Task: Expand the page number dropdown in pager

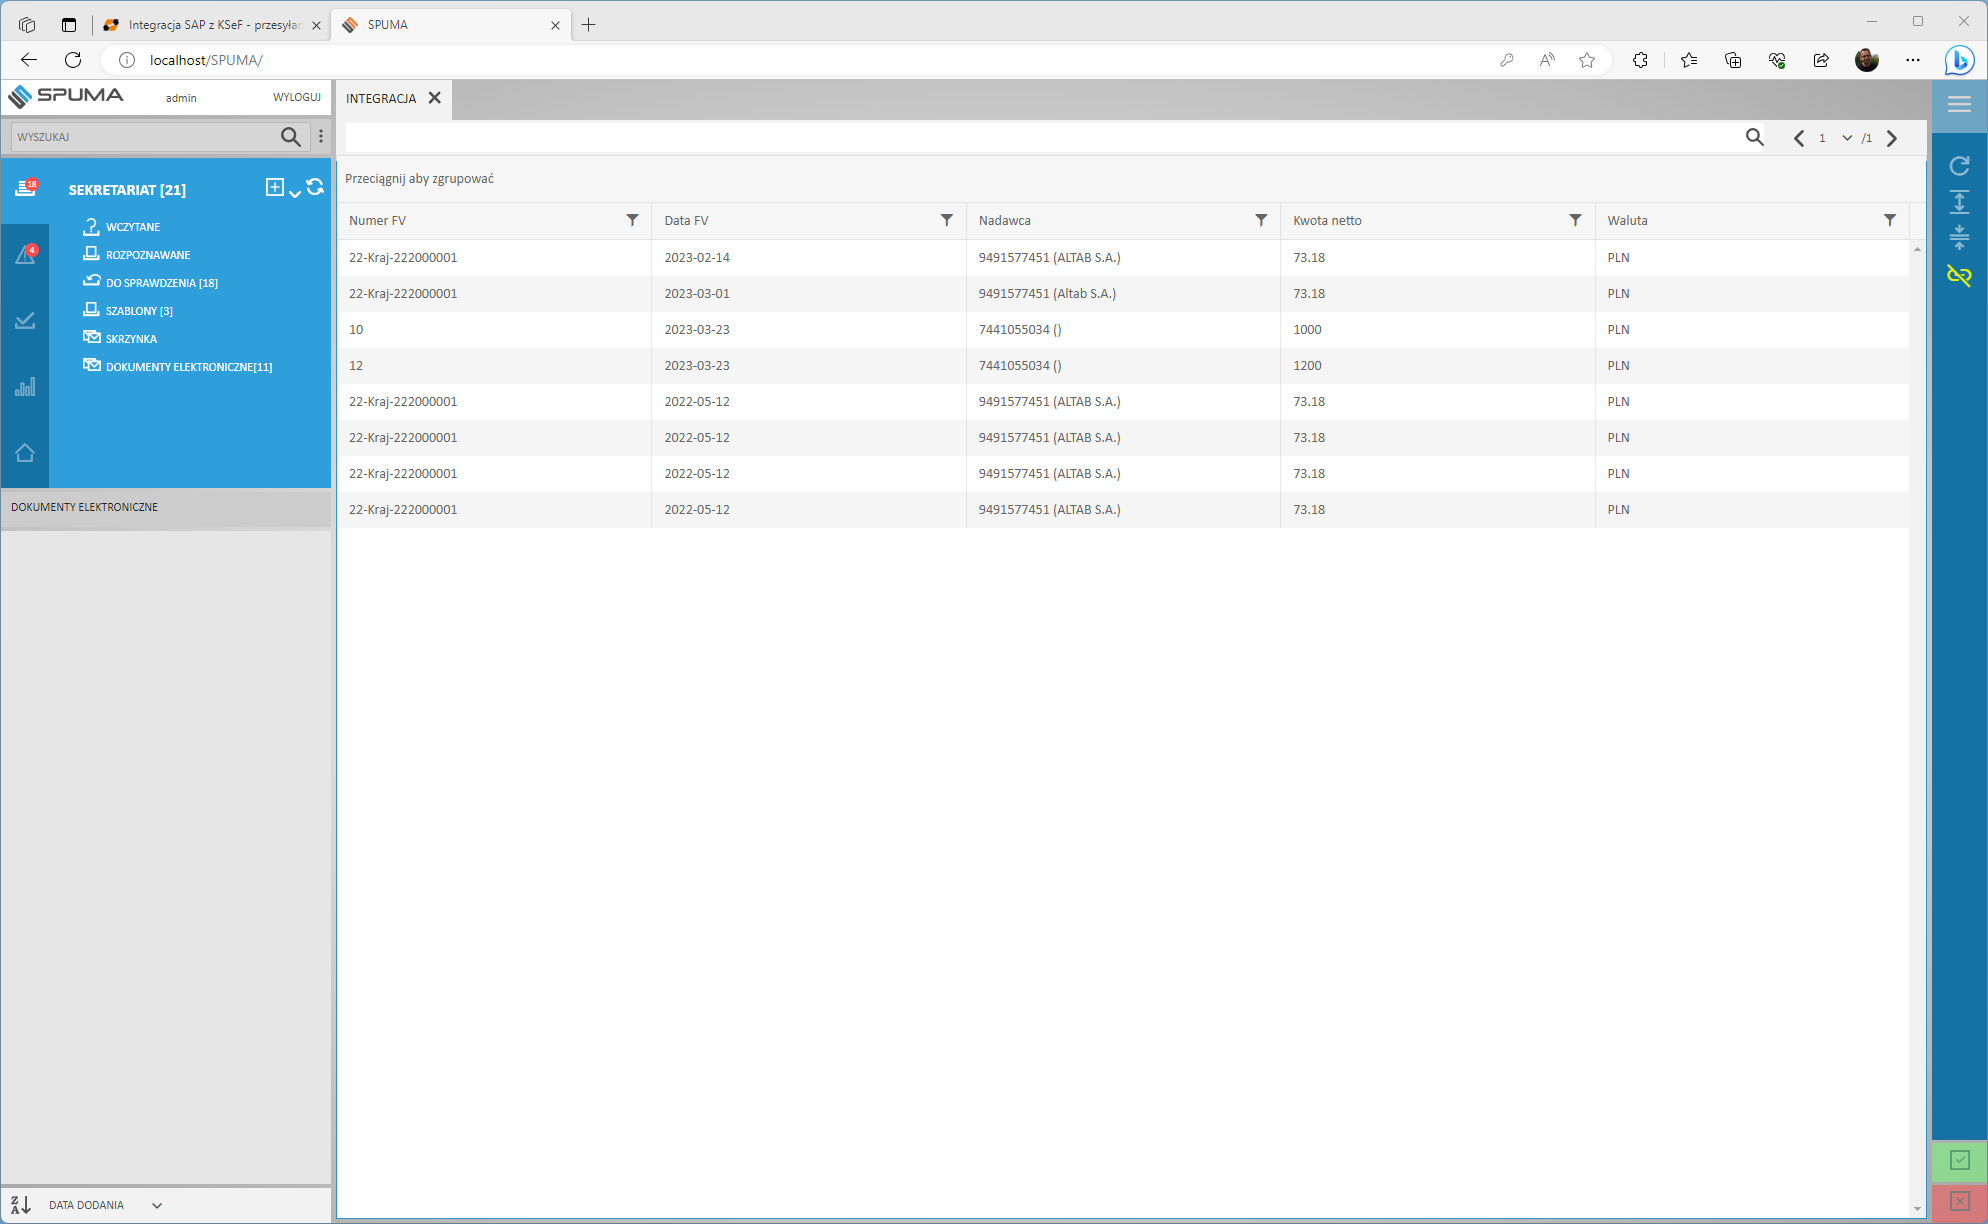Action: pos(1846,138)
